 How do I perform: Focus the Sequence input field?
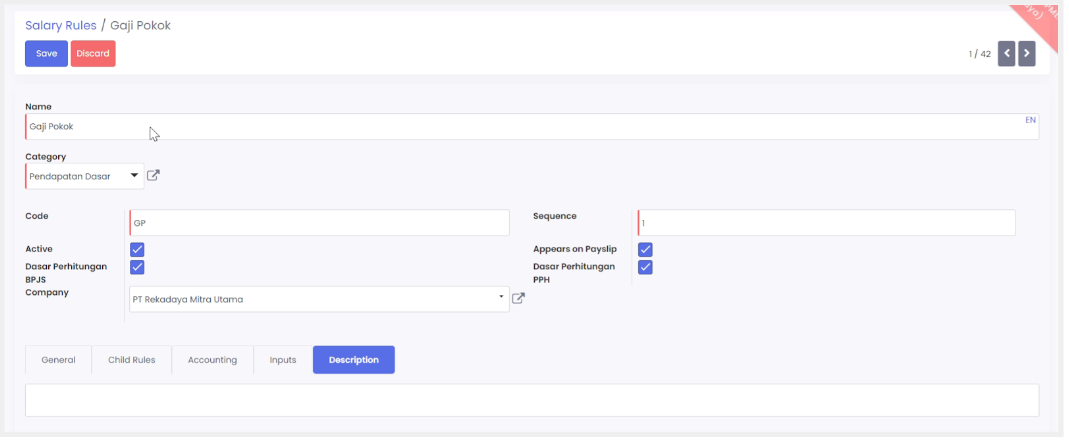tap(826, 223)
